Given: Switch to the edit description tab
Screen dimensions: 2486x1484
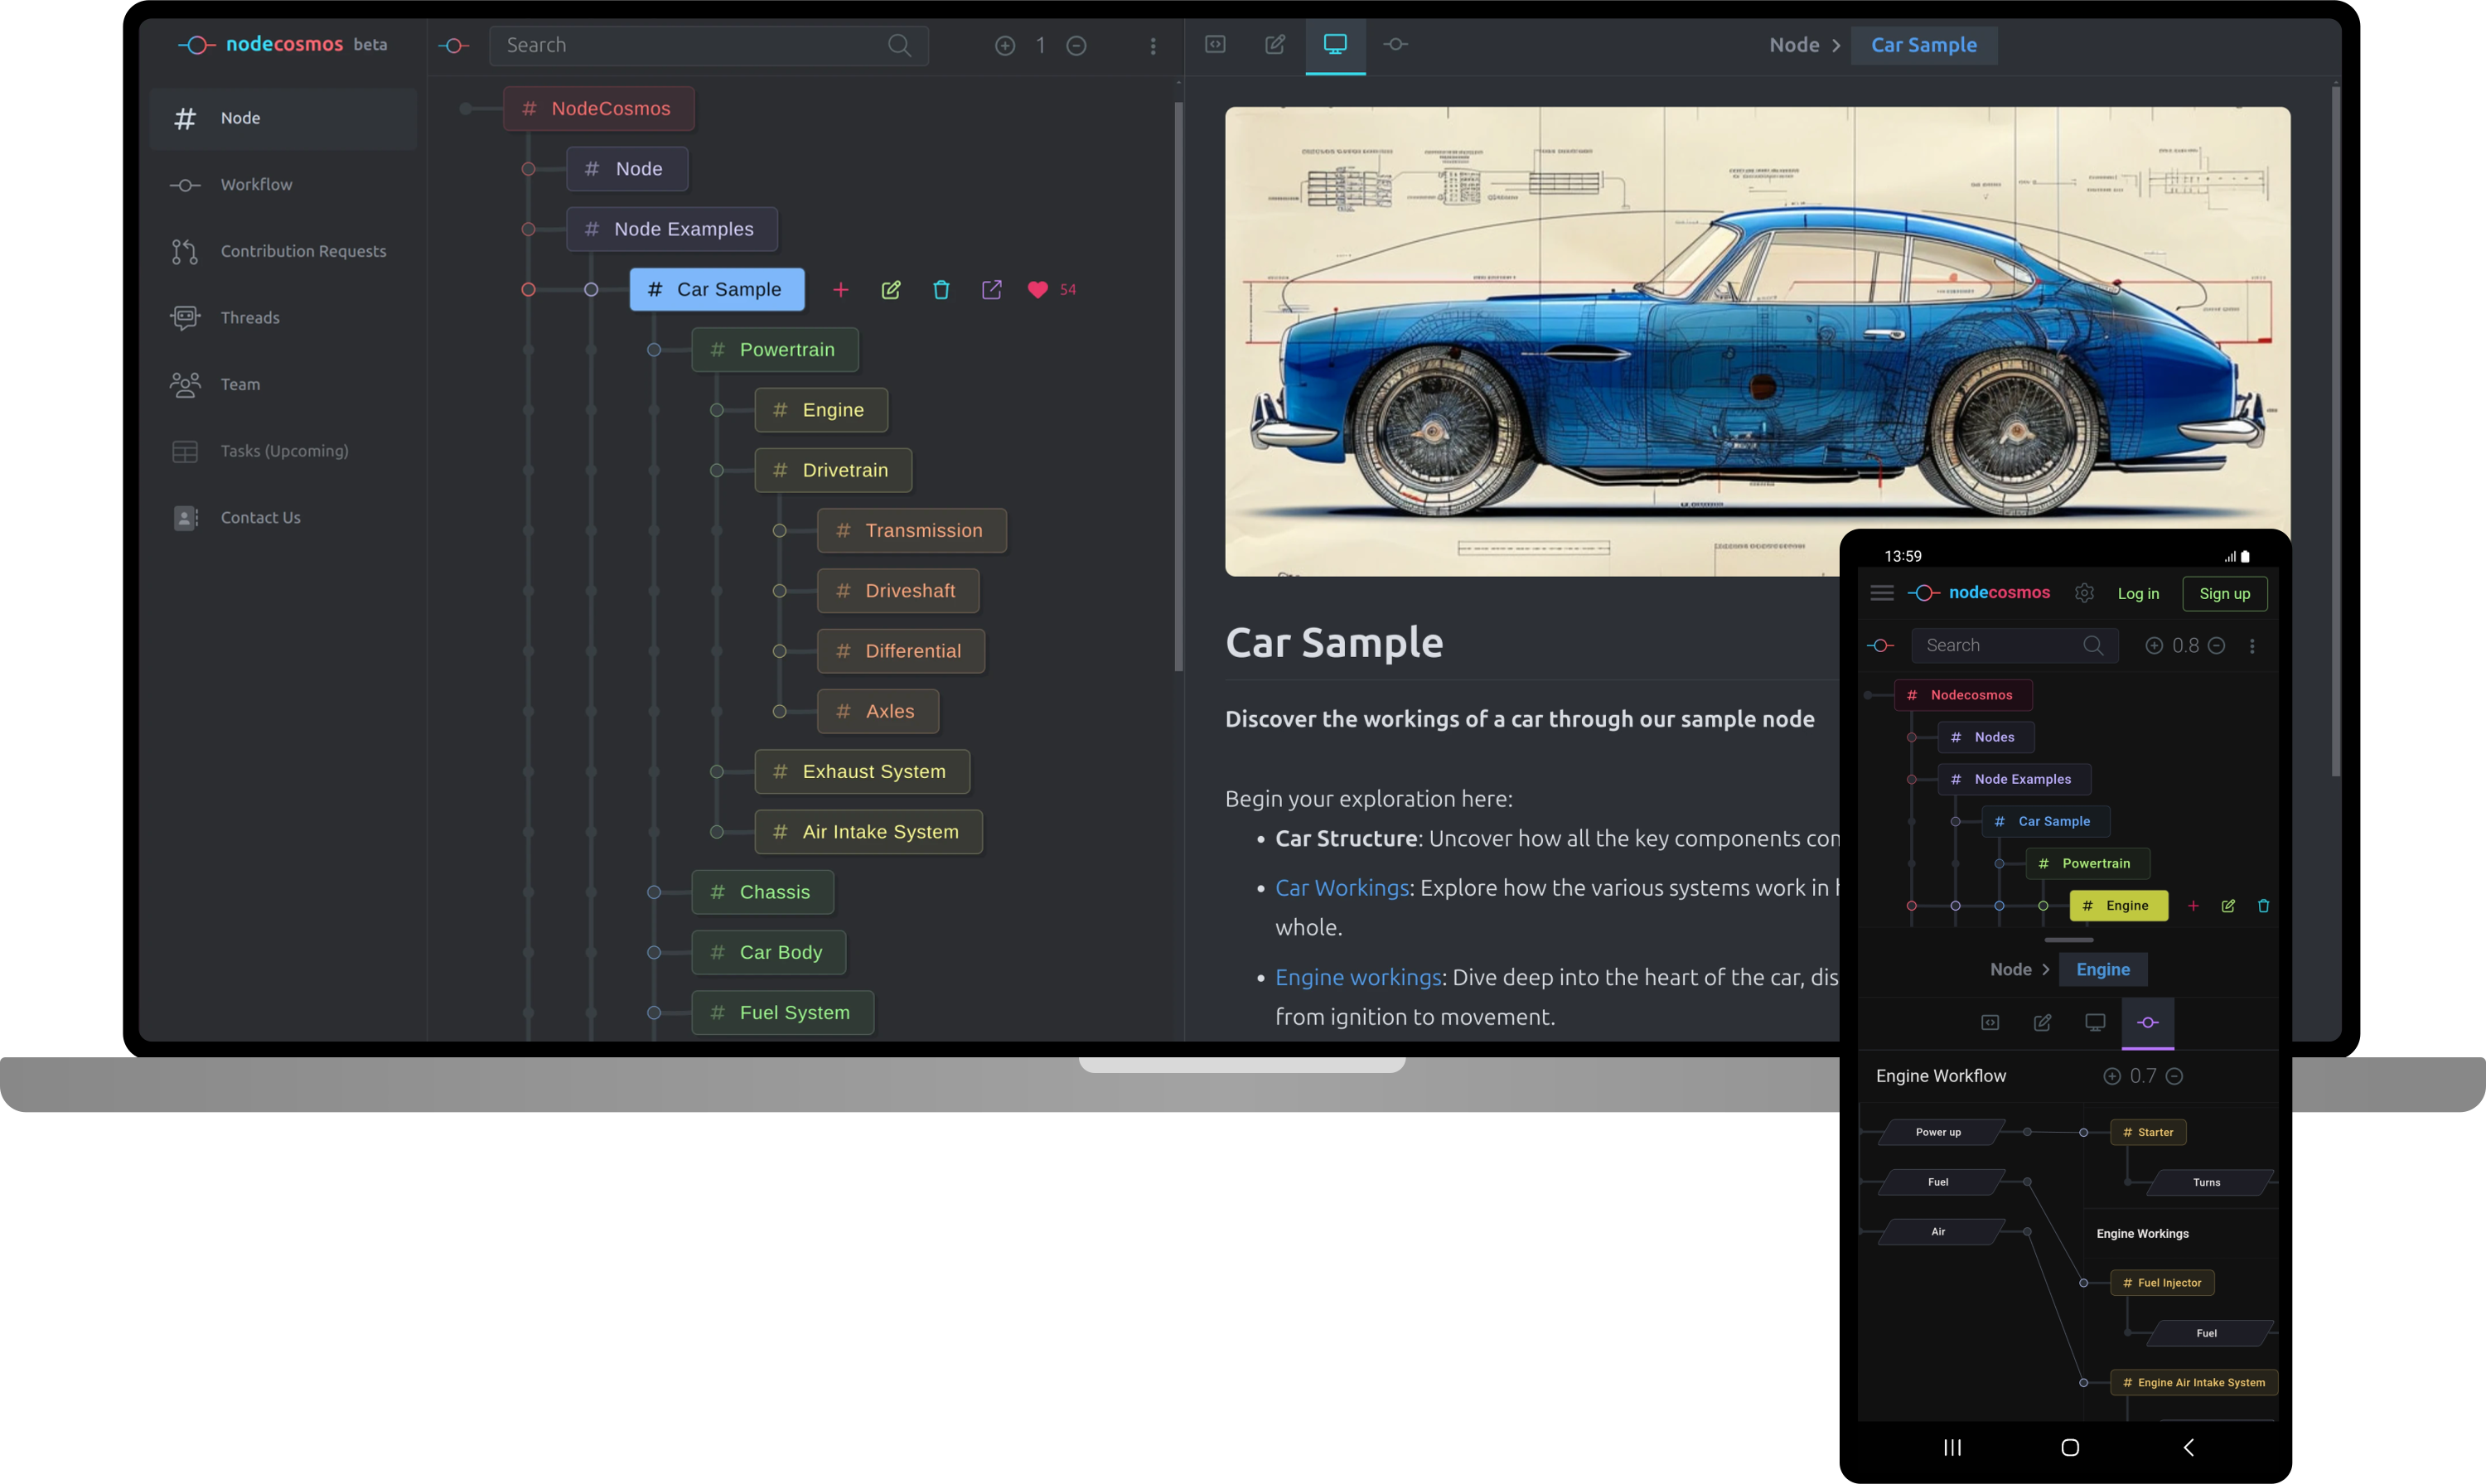Looking at the screenshot, I should [1275, 44].
